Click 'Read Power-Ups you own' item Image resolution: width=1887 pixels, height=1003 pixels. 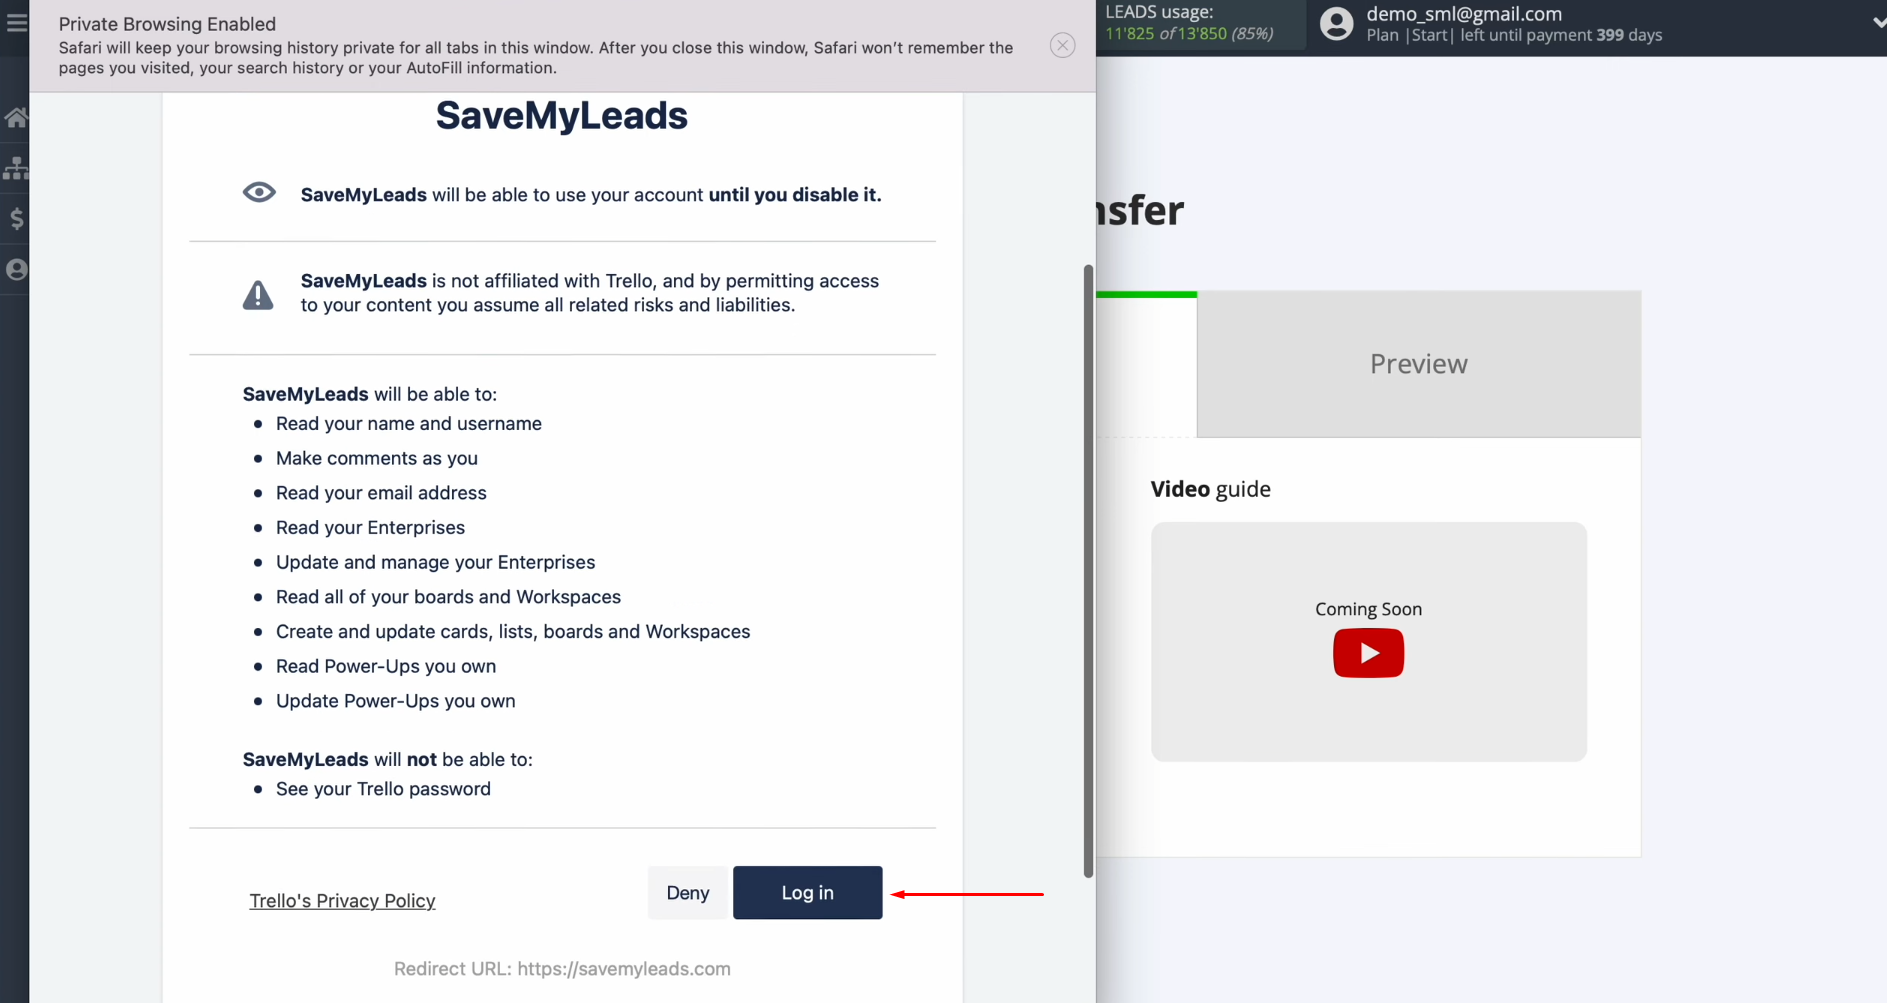[386, 666]
